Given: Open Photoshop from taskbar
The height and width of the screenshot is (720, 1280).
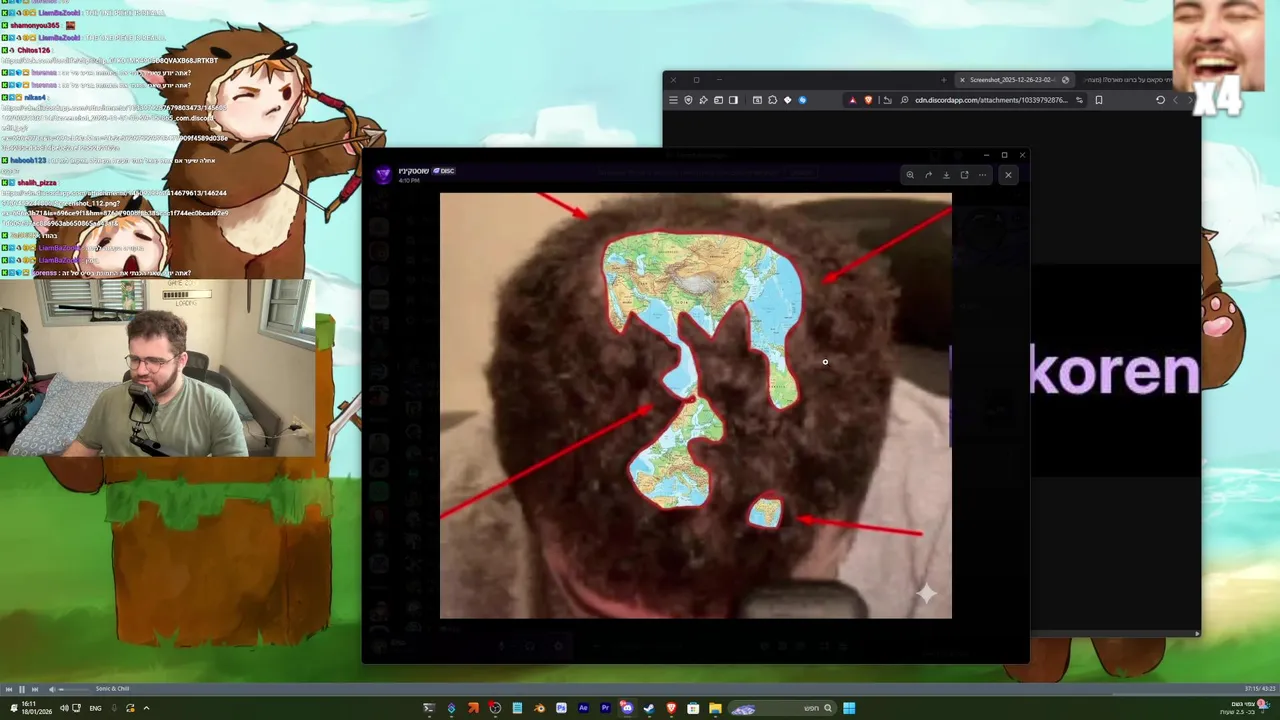Looking at the screenshot, I should (x=561, y=708).
